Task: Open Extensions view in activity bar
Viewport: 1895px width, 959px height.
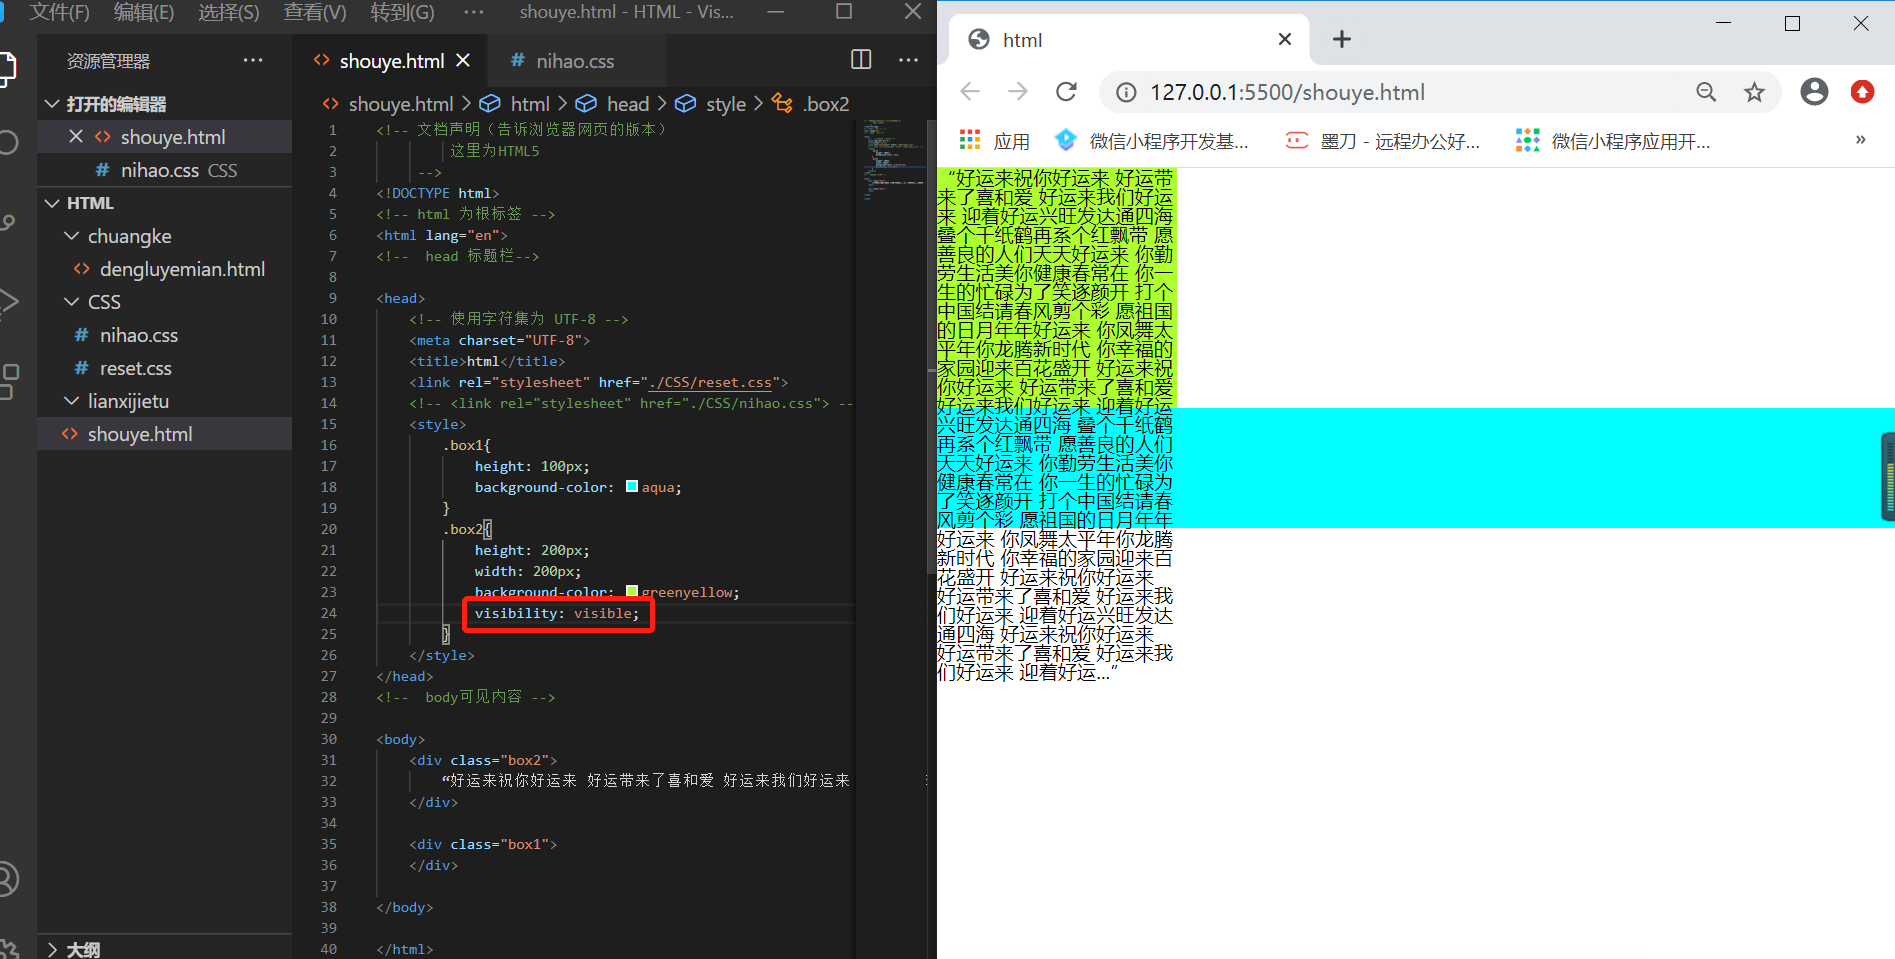Action: click(x=9, y=381)
